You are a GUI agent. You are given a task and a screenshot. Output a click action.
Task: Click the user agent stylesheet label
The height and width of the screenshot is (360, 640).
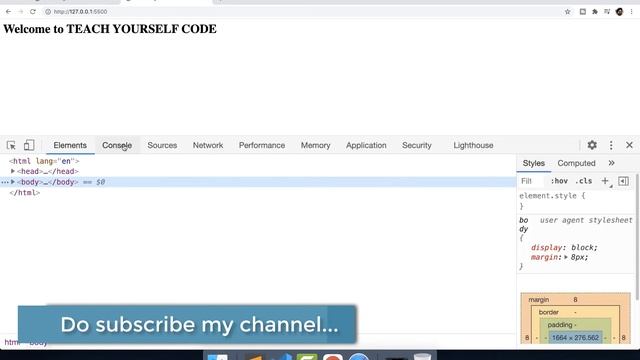coord(586,220)
